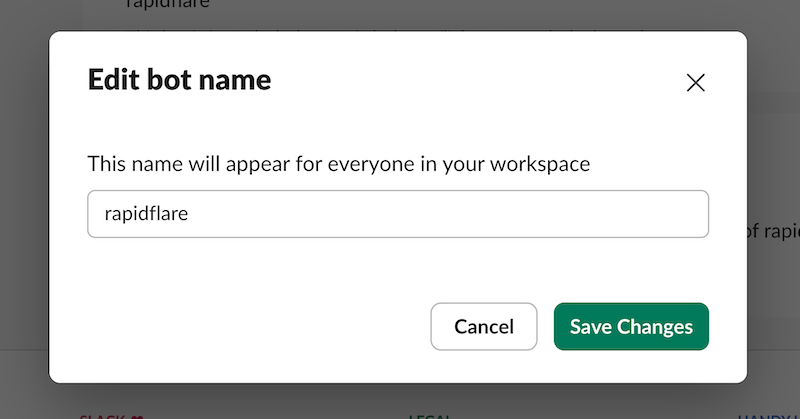Screen dimensions: 800x419
Task: Click the heart icon beside SLACK in footer
Action: pyautogui.click(x=137, y=416)
